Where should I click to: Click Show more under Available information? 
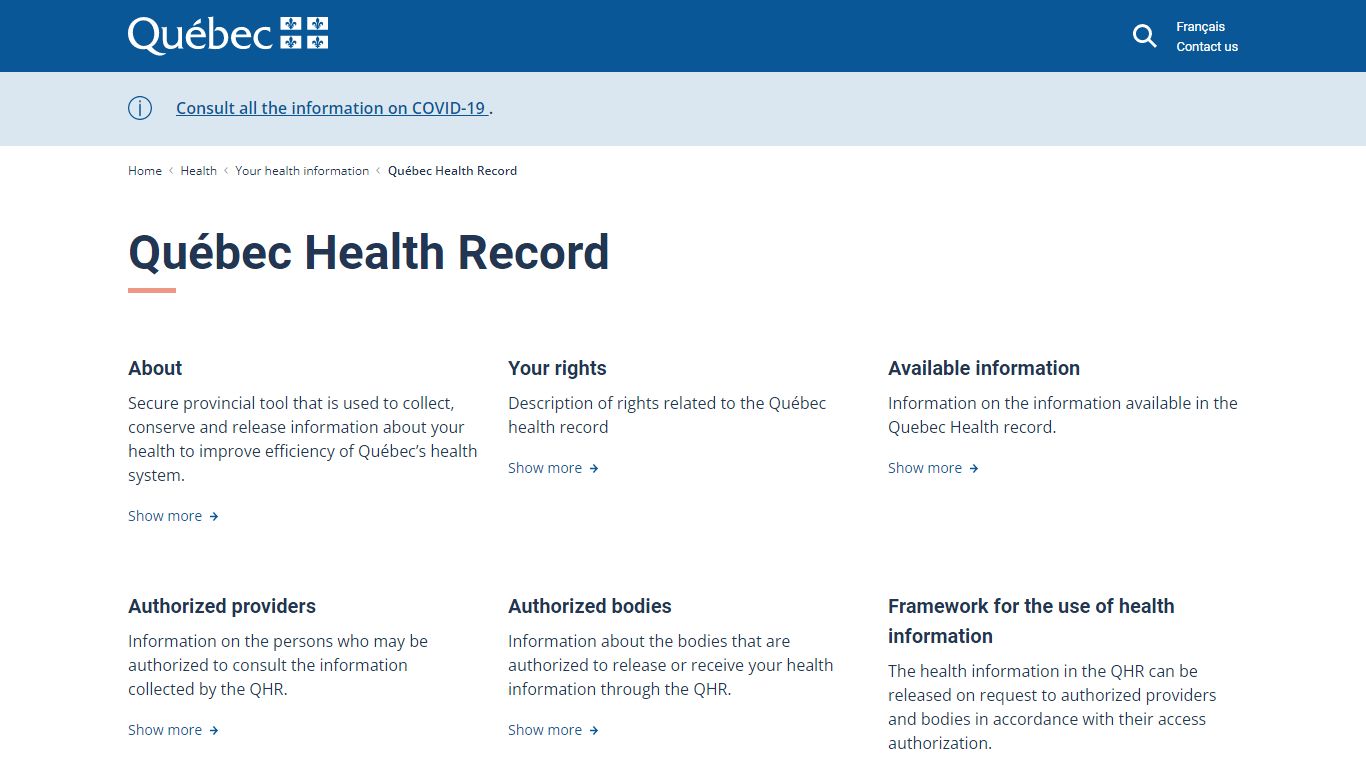933,468
